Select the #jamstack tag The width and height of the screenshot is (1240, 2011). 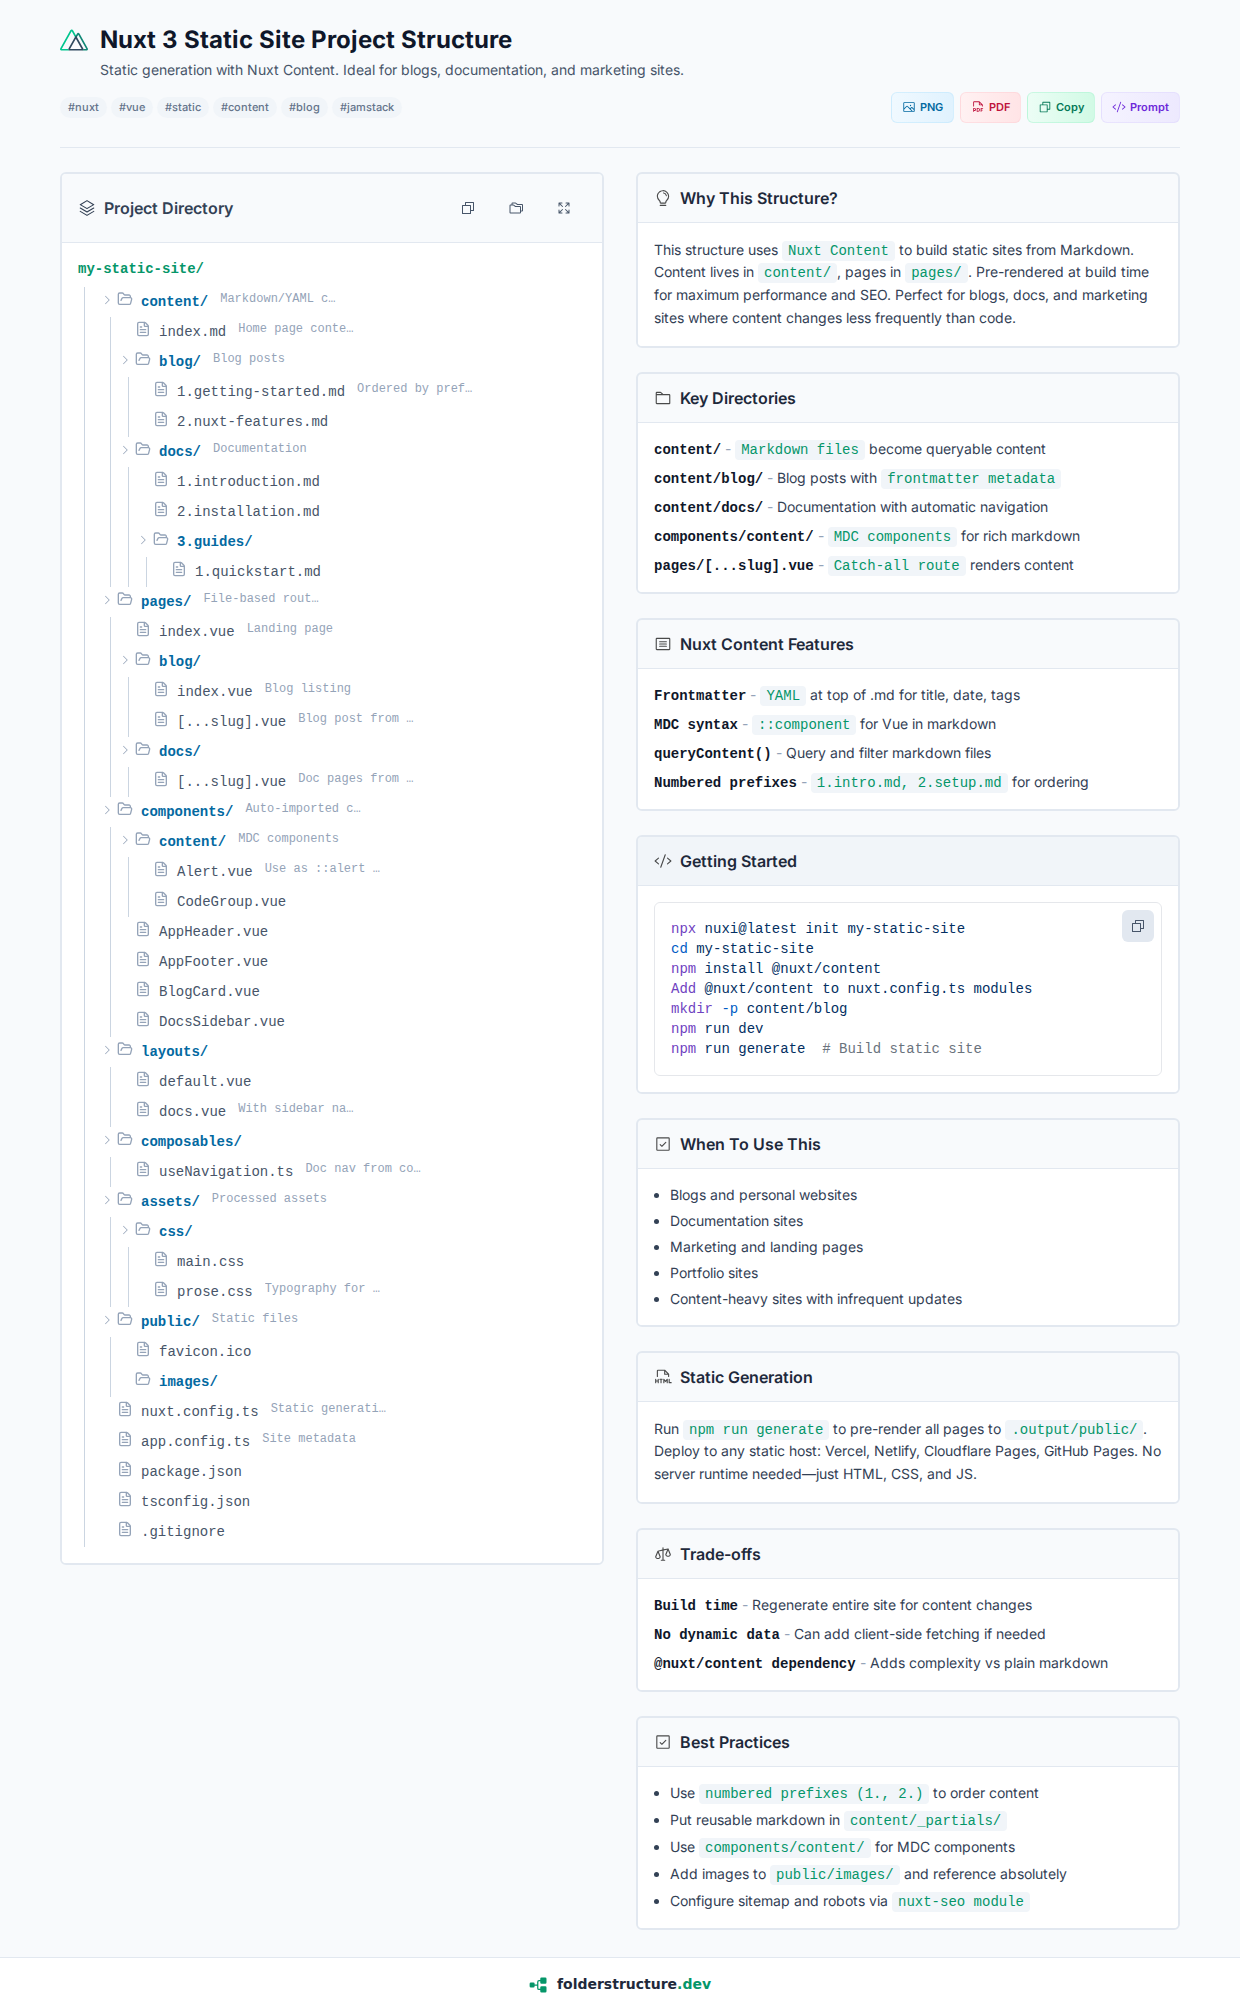pyautogui.click(x=367, y=108)
